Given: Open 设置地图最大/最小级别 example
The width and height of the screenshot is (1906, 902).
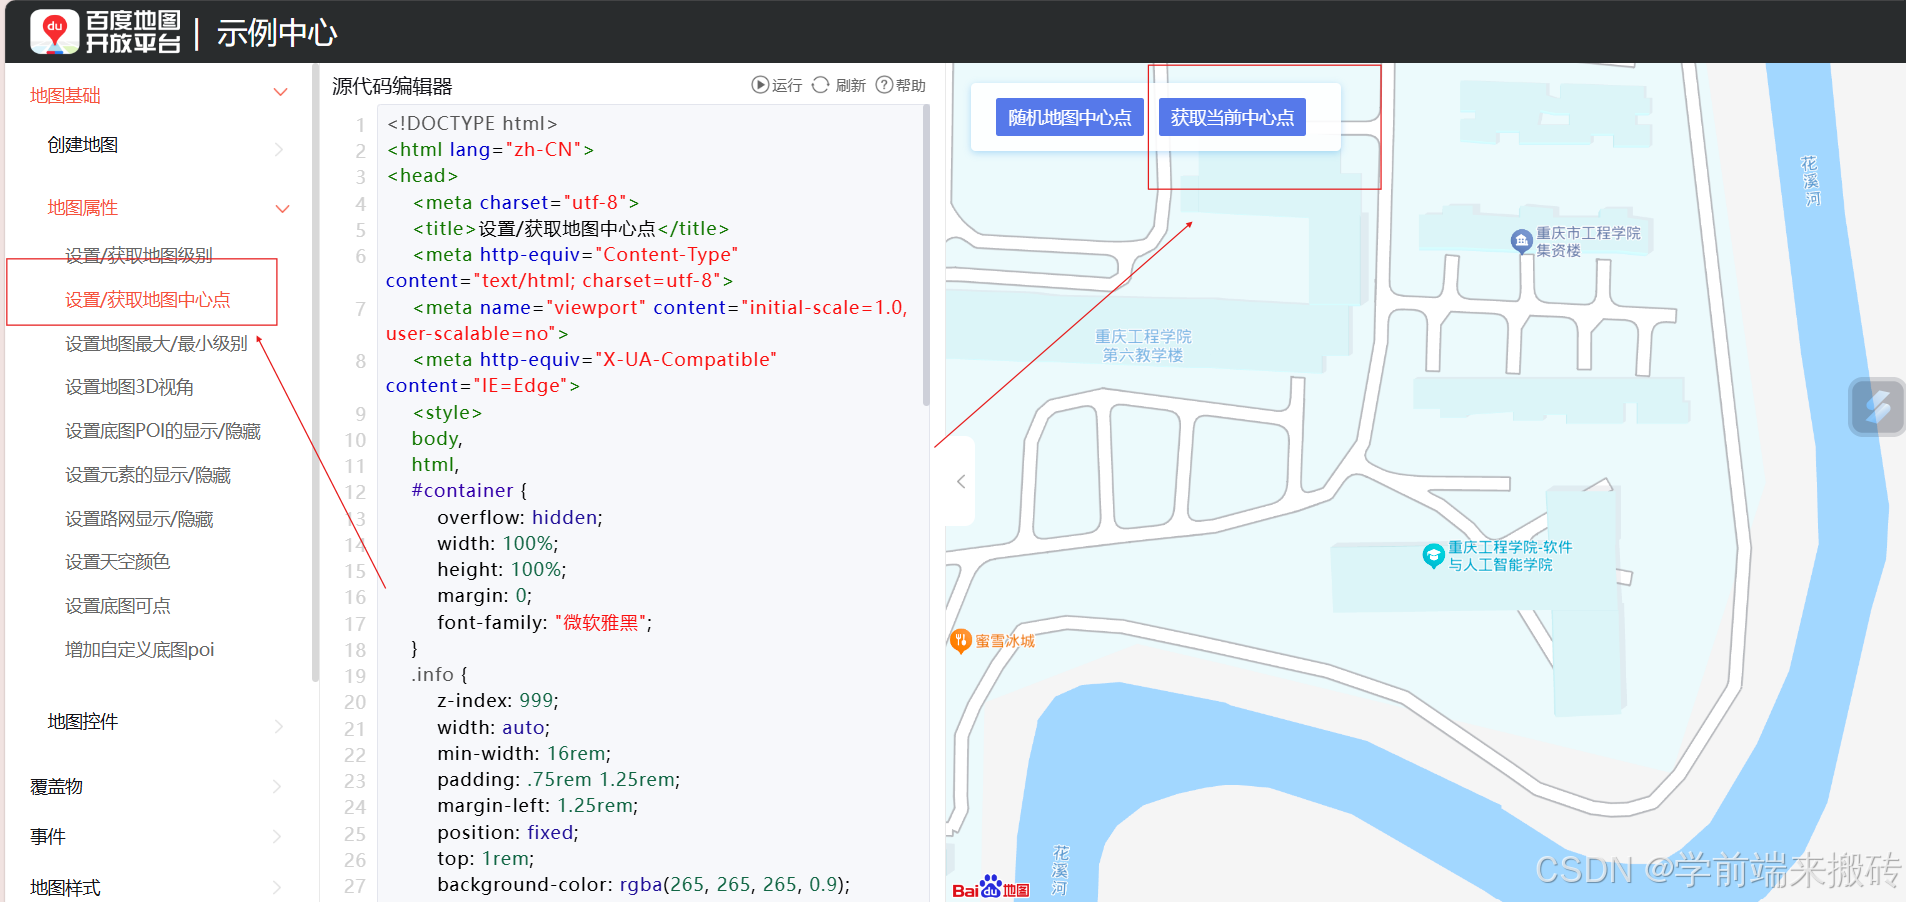Looking at the screenshot, I should click(x=156, y=343).
